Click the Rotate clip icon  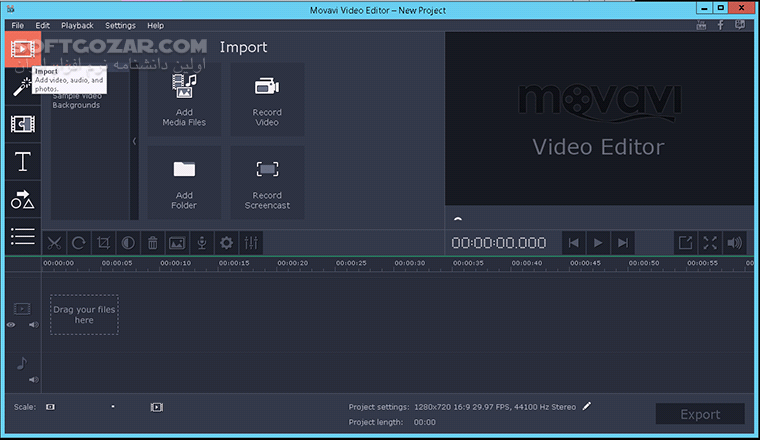(79, 243)
